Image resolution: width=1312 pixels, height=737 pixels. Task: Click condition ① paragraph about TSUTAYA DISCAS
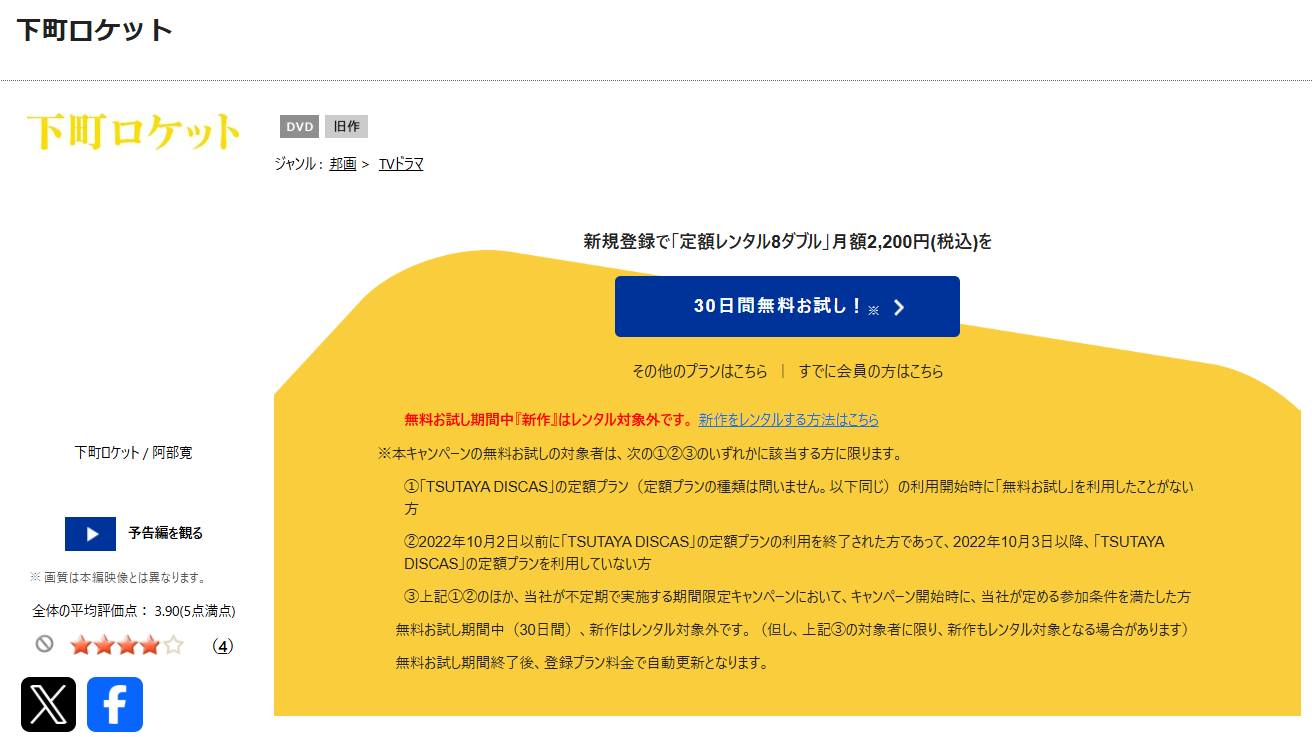pyautogui.click(x=799, y=498)
